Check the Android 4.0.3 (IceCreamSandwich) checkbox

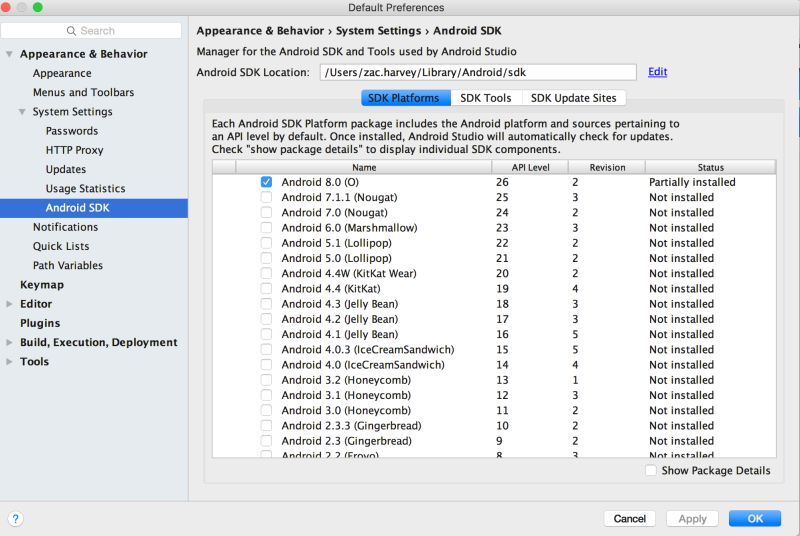click(266, 349)
